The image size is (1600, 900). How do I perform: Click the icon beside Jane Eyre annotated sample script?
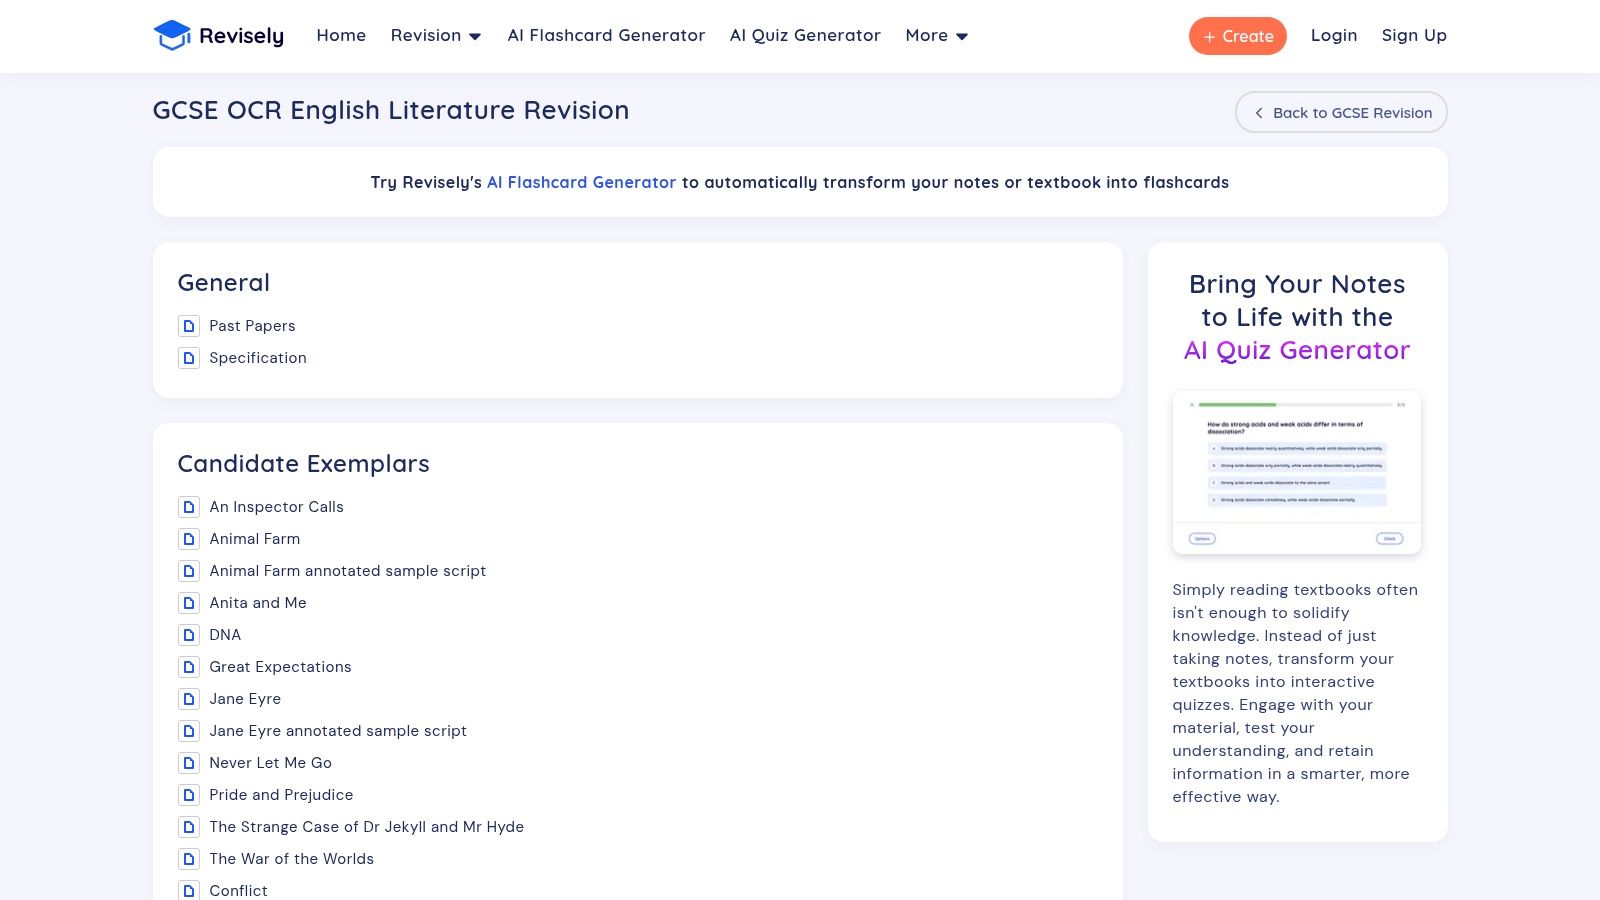189,731
